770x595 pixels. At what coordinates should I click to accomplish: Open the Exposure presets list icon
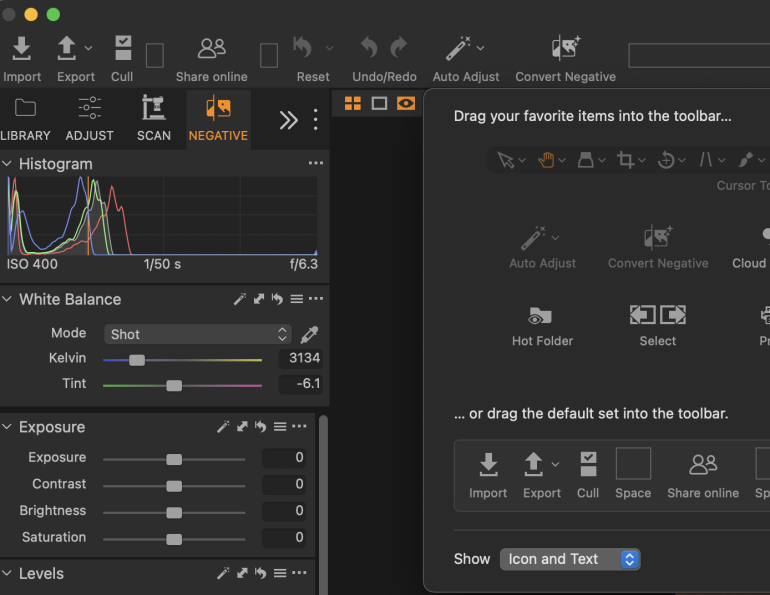280,427
